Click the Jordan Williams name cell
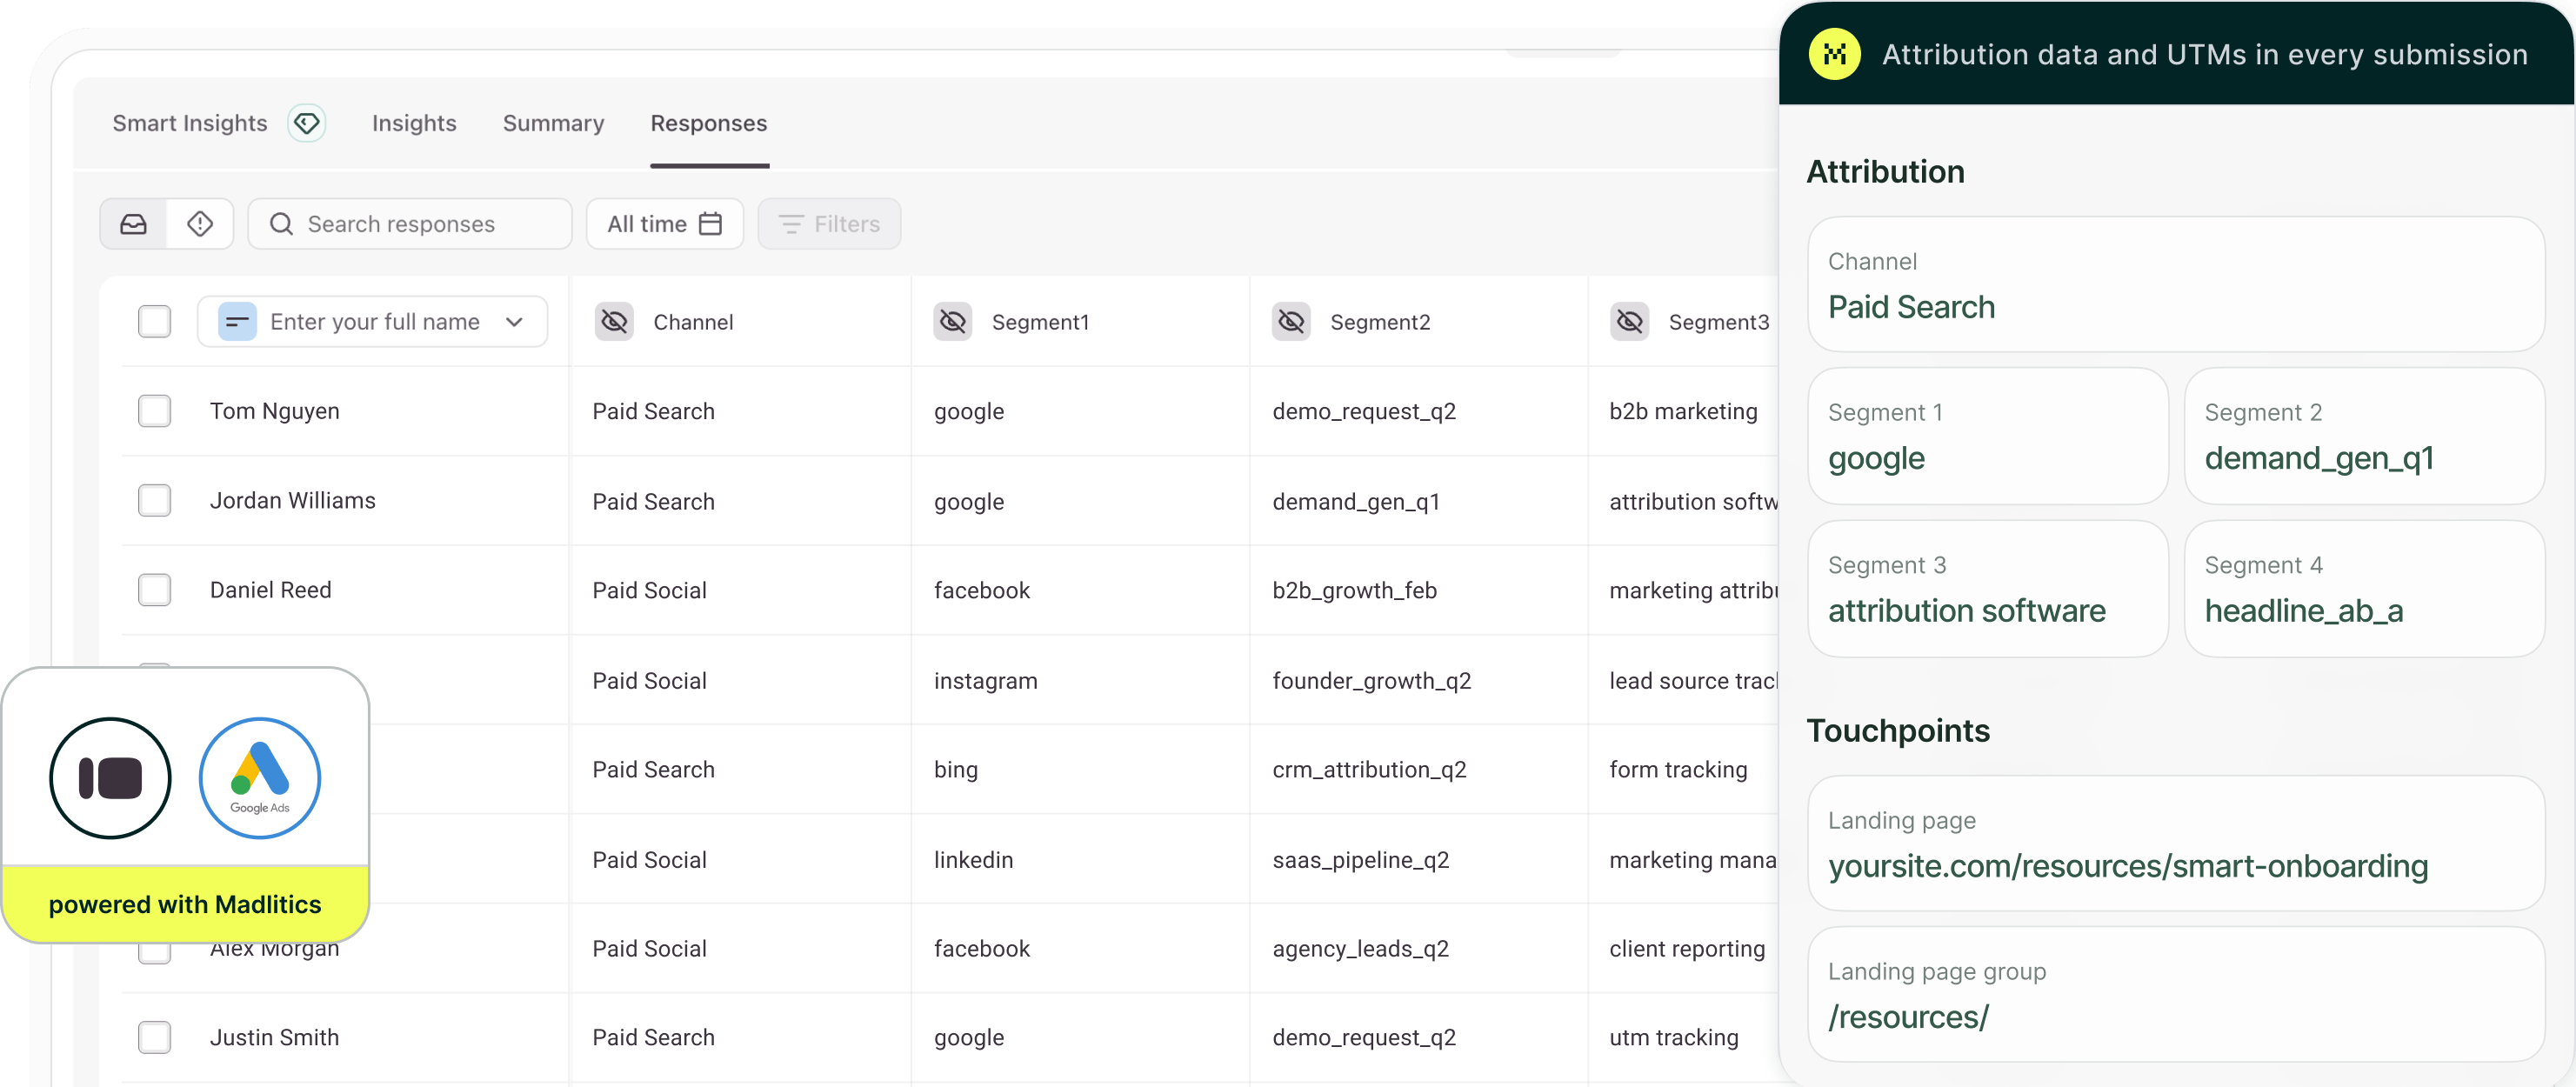Viewport: 2576px width, 1087px height. point(293,500)
